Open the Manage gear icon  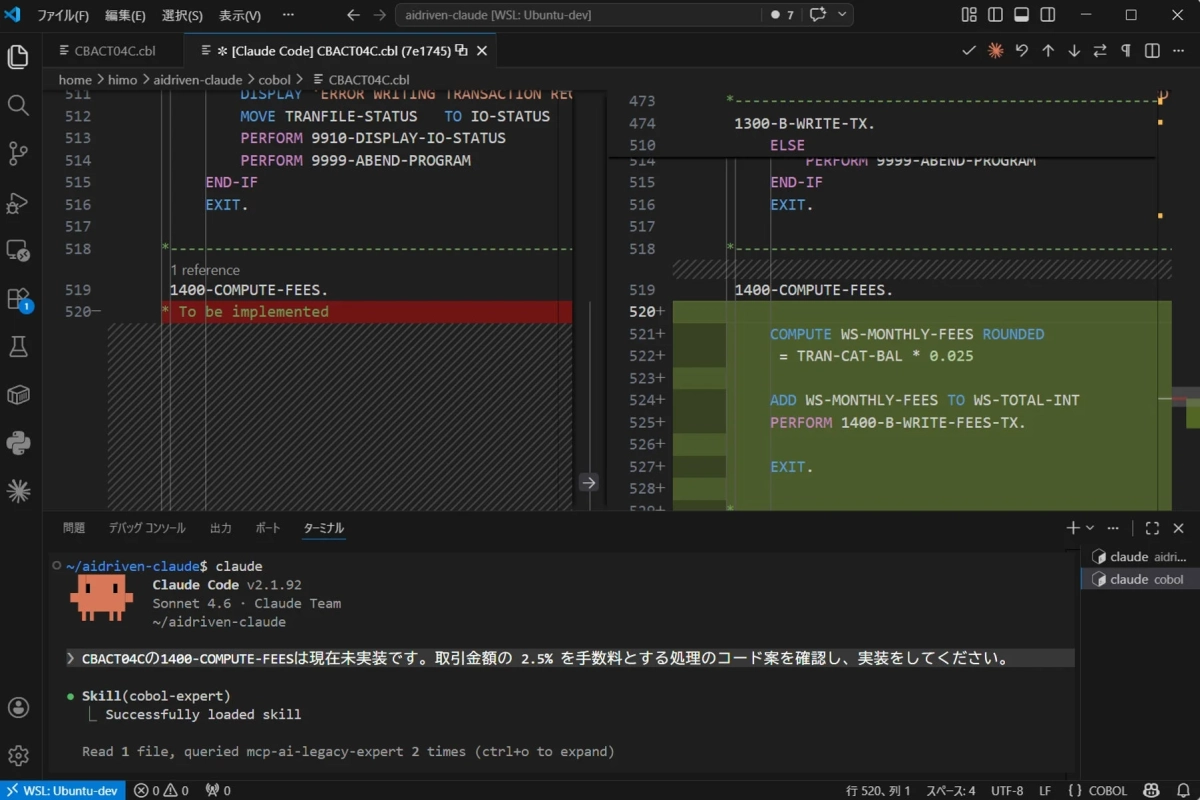coord(18,755)
